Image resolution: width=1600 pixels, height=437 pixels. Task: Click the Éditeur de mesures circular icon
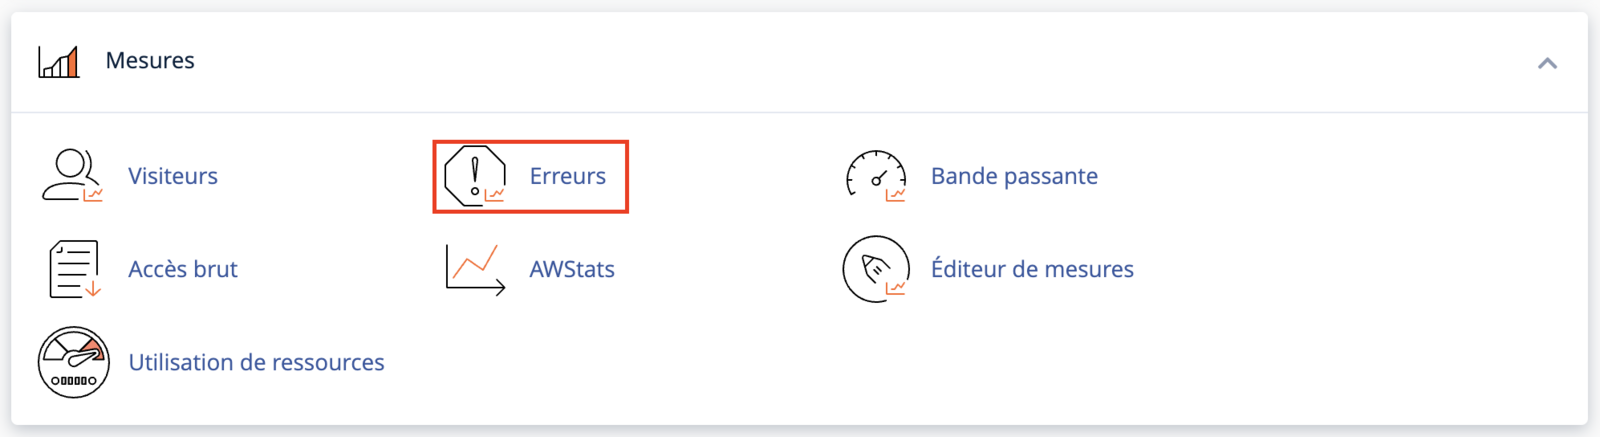(876, 269)
